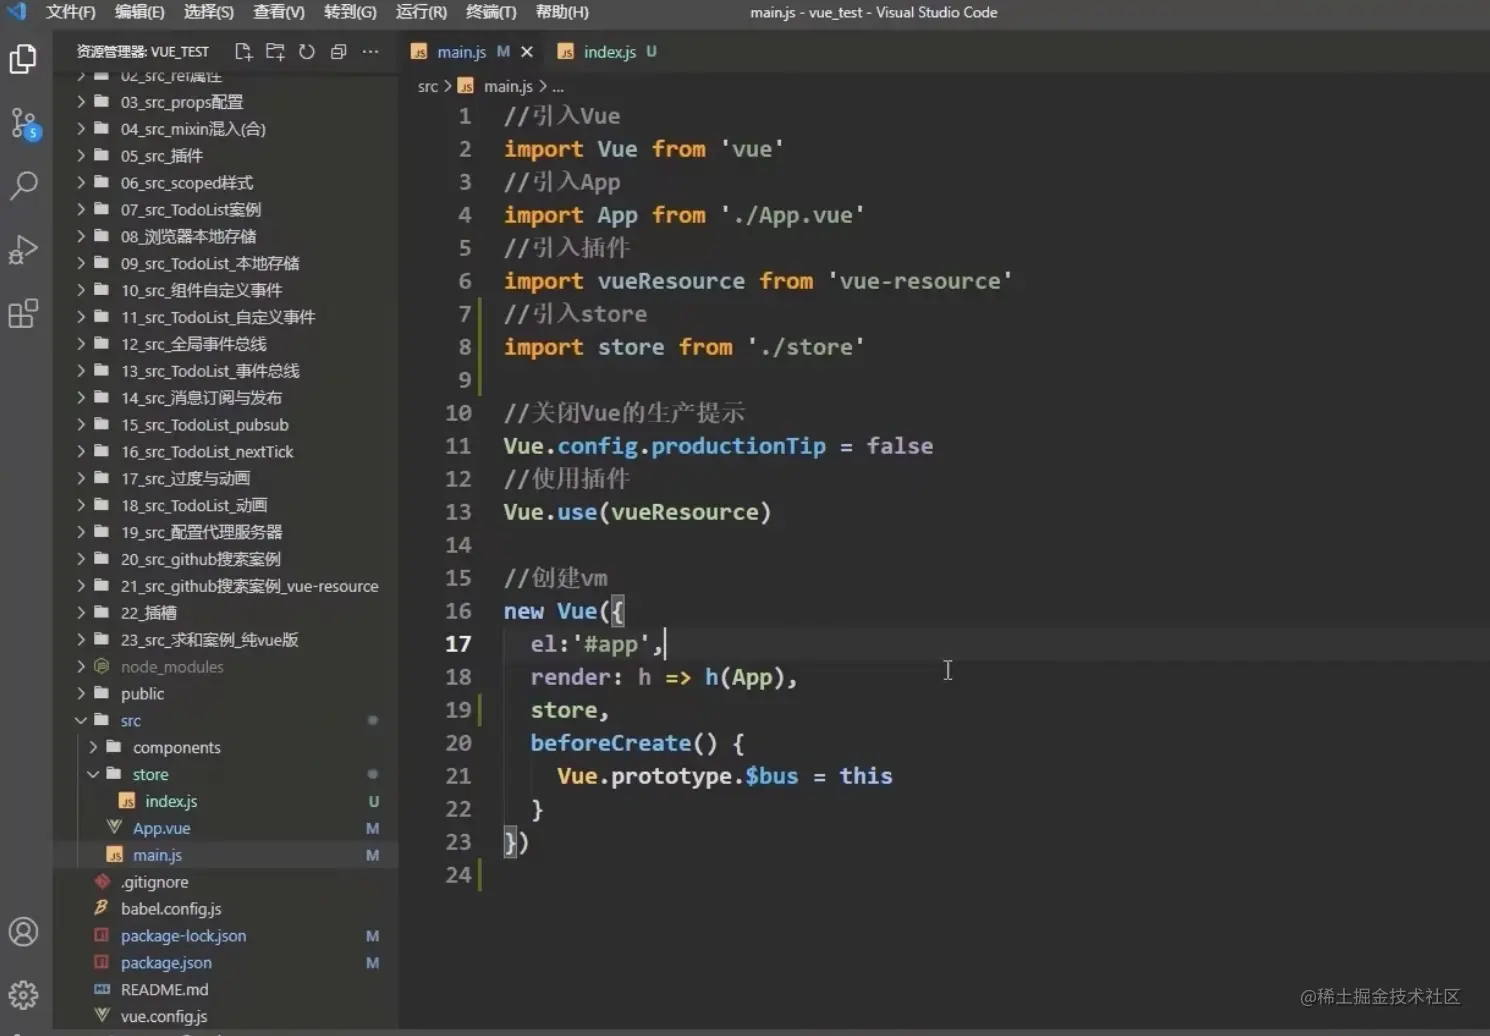Viewport: 1490px width, 1036px height.
Task: Open Source Control view with badge
Action: (x=24, y=124)
